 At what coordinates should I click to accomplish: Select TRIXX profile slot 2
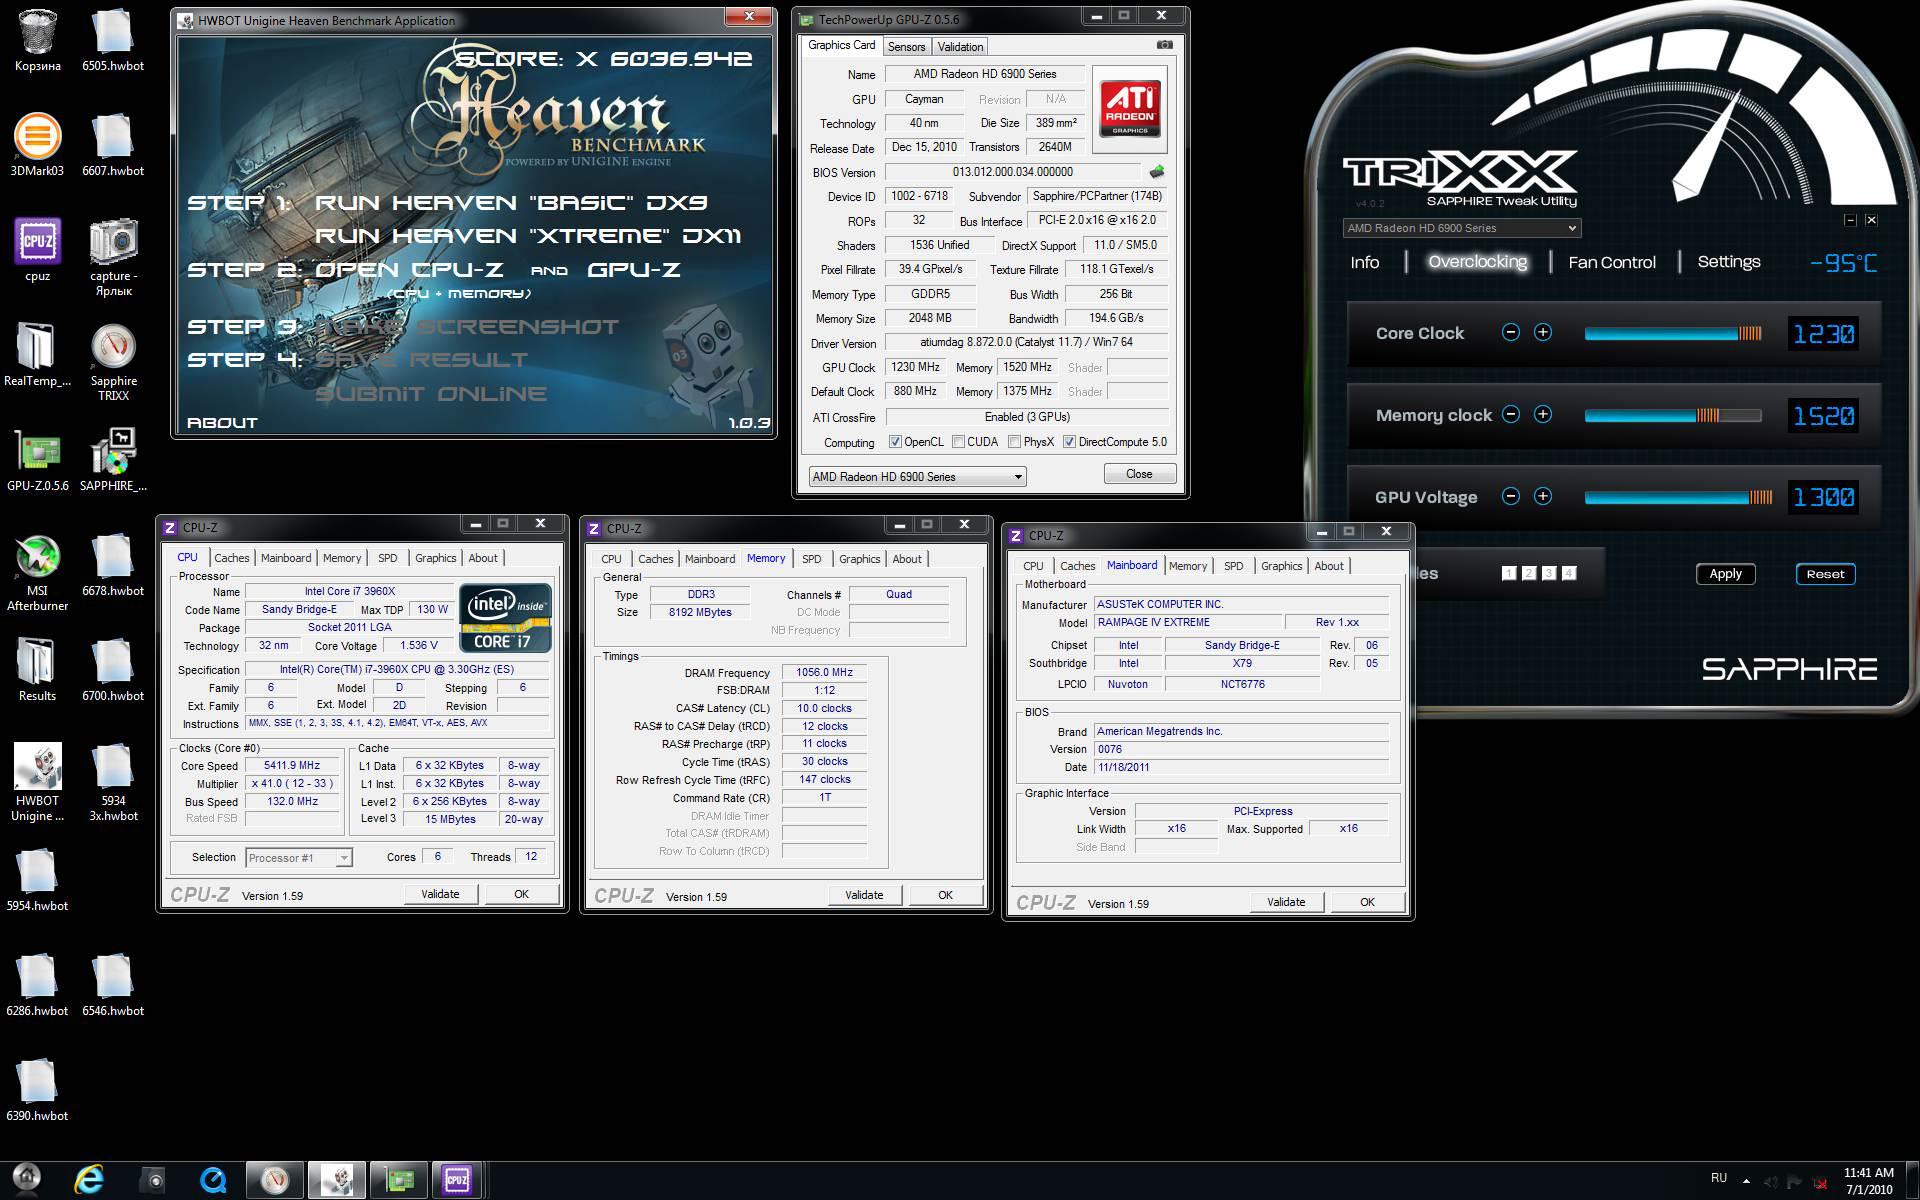[1529, 573]
